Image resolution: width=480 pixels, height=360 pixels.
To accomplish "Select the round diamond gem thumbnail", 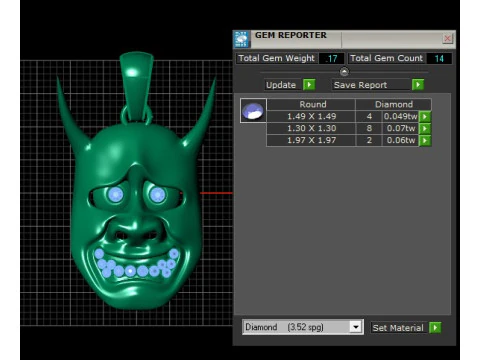I will click(x=253, y=111).
